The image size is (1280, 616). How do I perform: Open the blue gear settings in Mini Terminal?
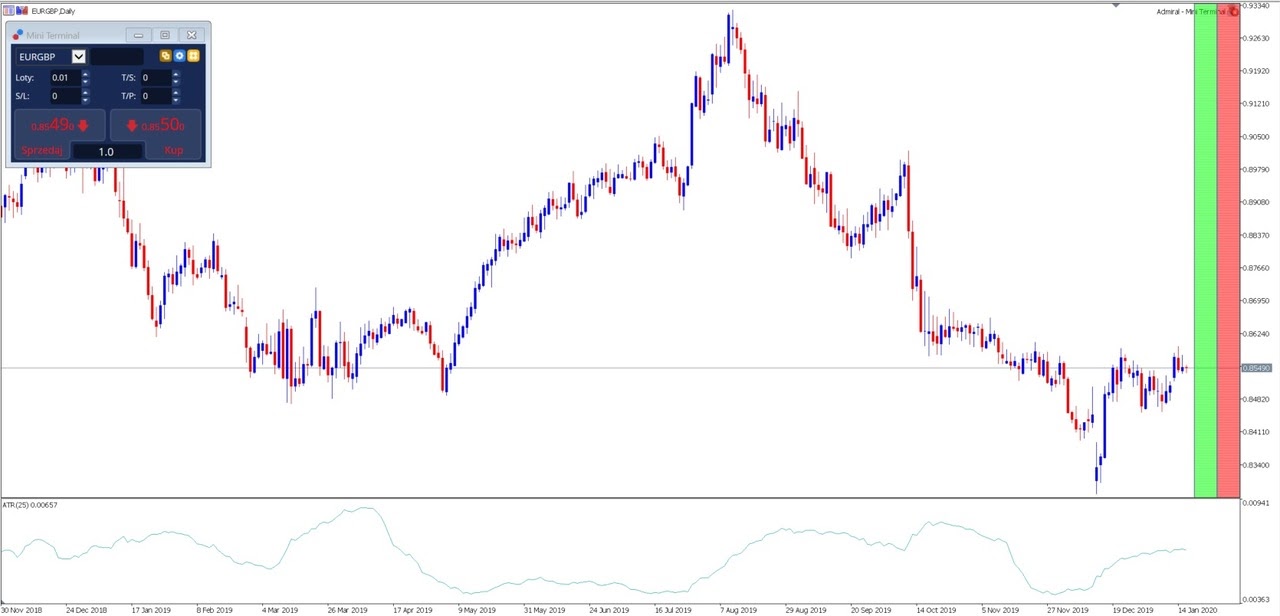pyautogui.click(x=179, y=56)
